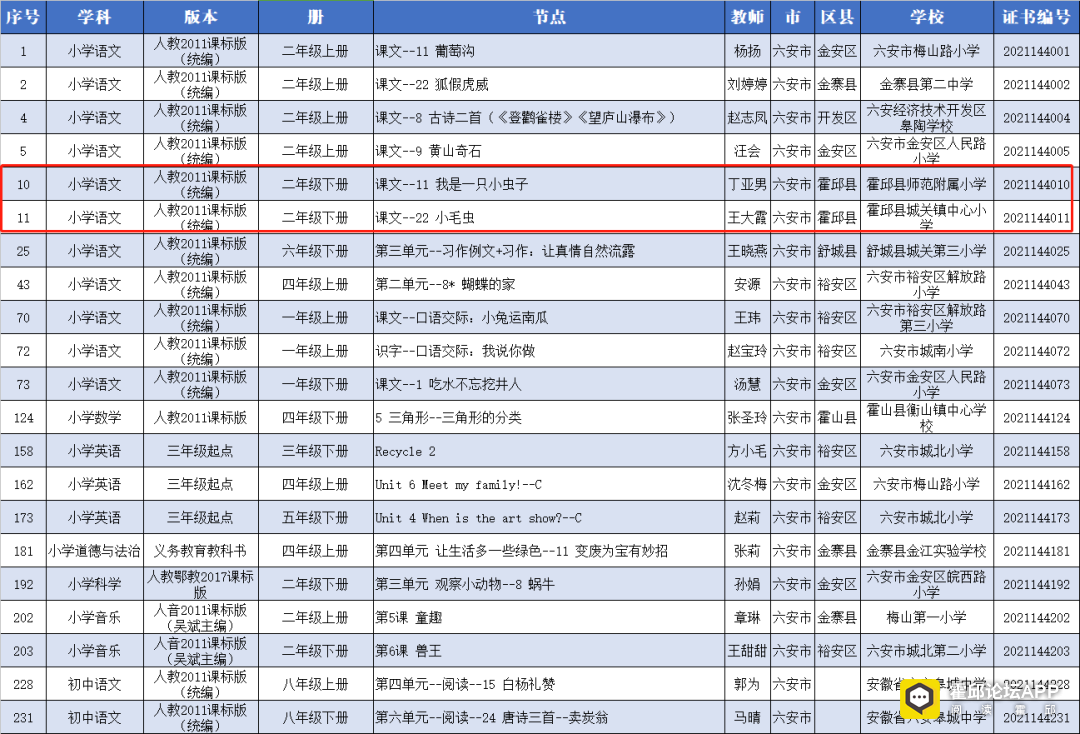Click subject cell "小学道德与法治"

[x=95, y=551]
